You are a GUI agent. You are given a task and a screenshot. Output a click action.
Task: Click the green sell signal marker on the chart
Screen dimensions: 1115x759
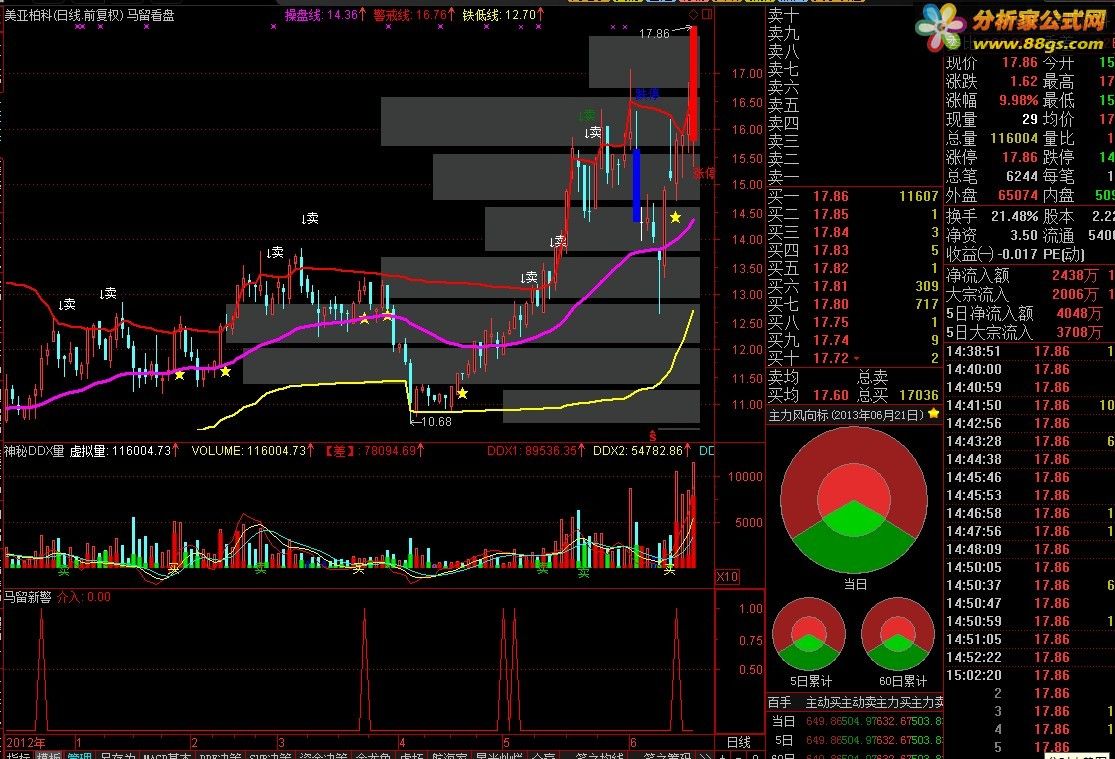[588, 115]
